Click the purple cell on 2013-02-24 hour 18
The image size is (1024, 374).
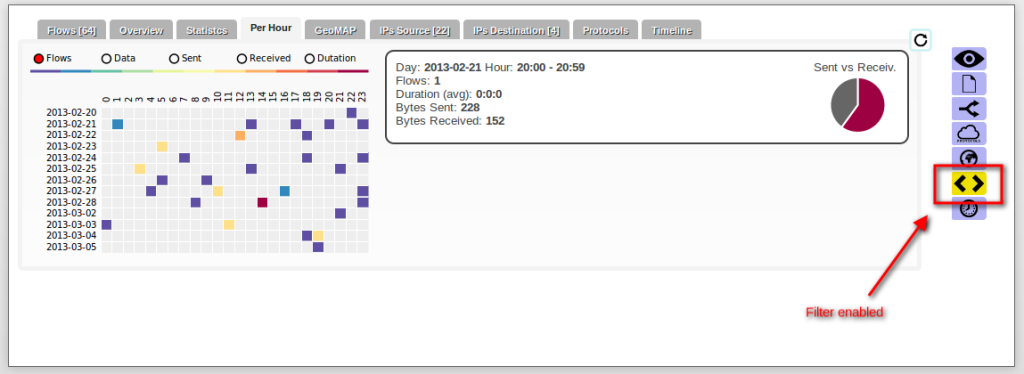pyautogui.click(x=307, y=157)
